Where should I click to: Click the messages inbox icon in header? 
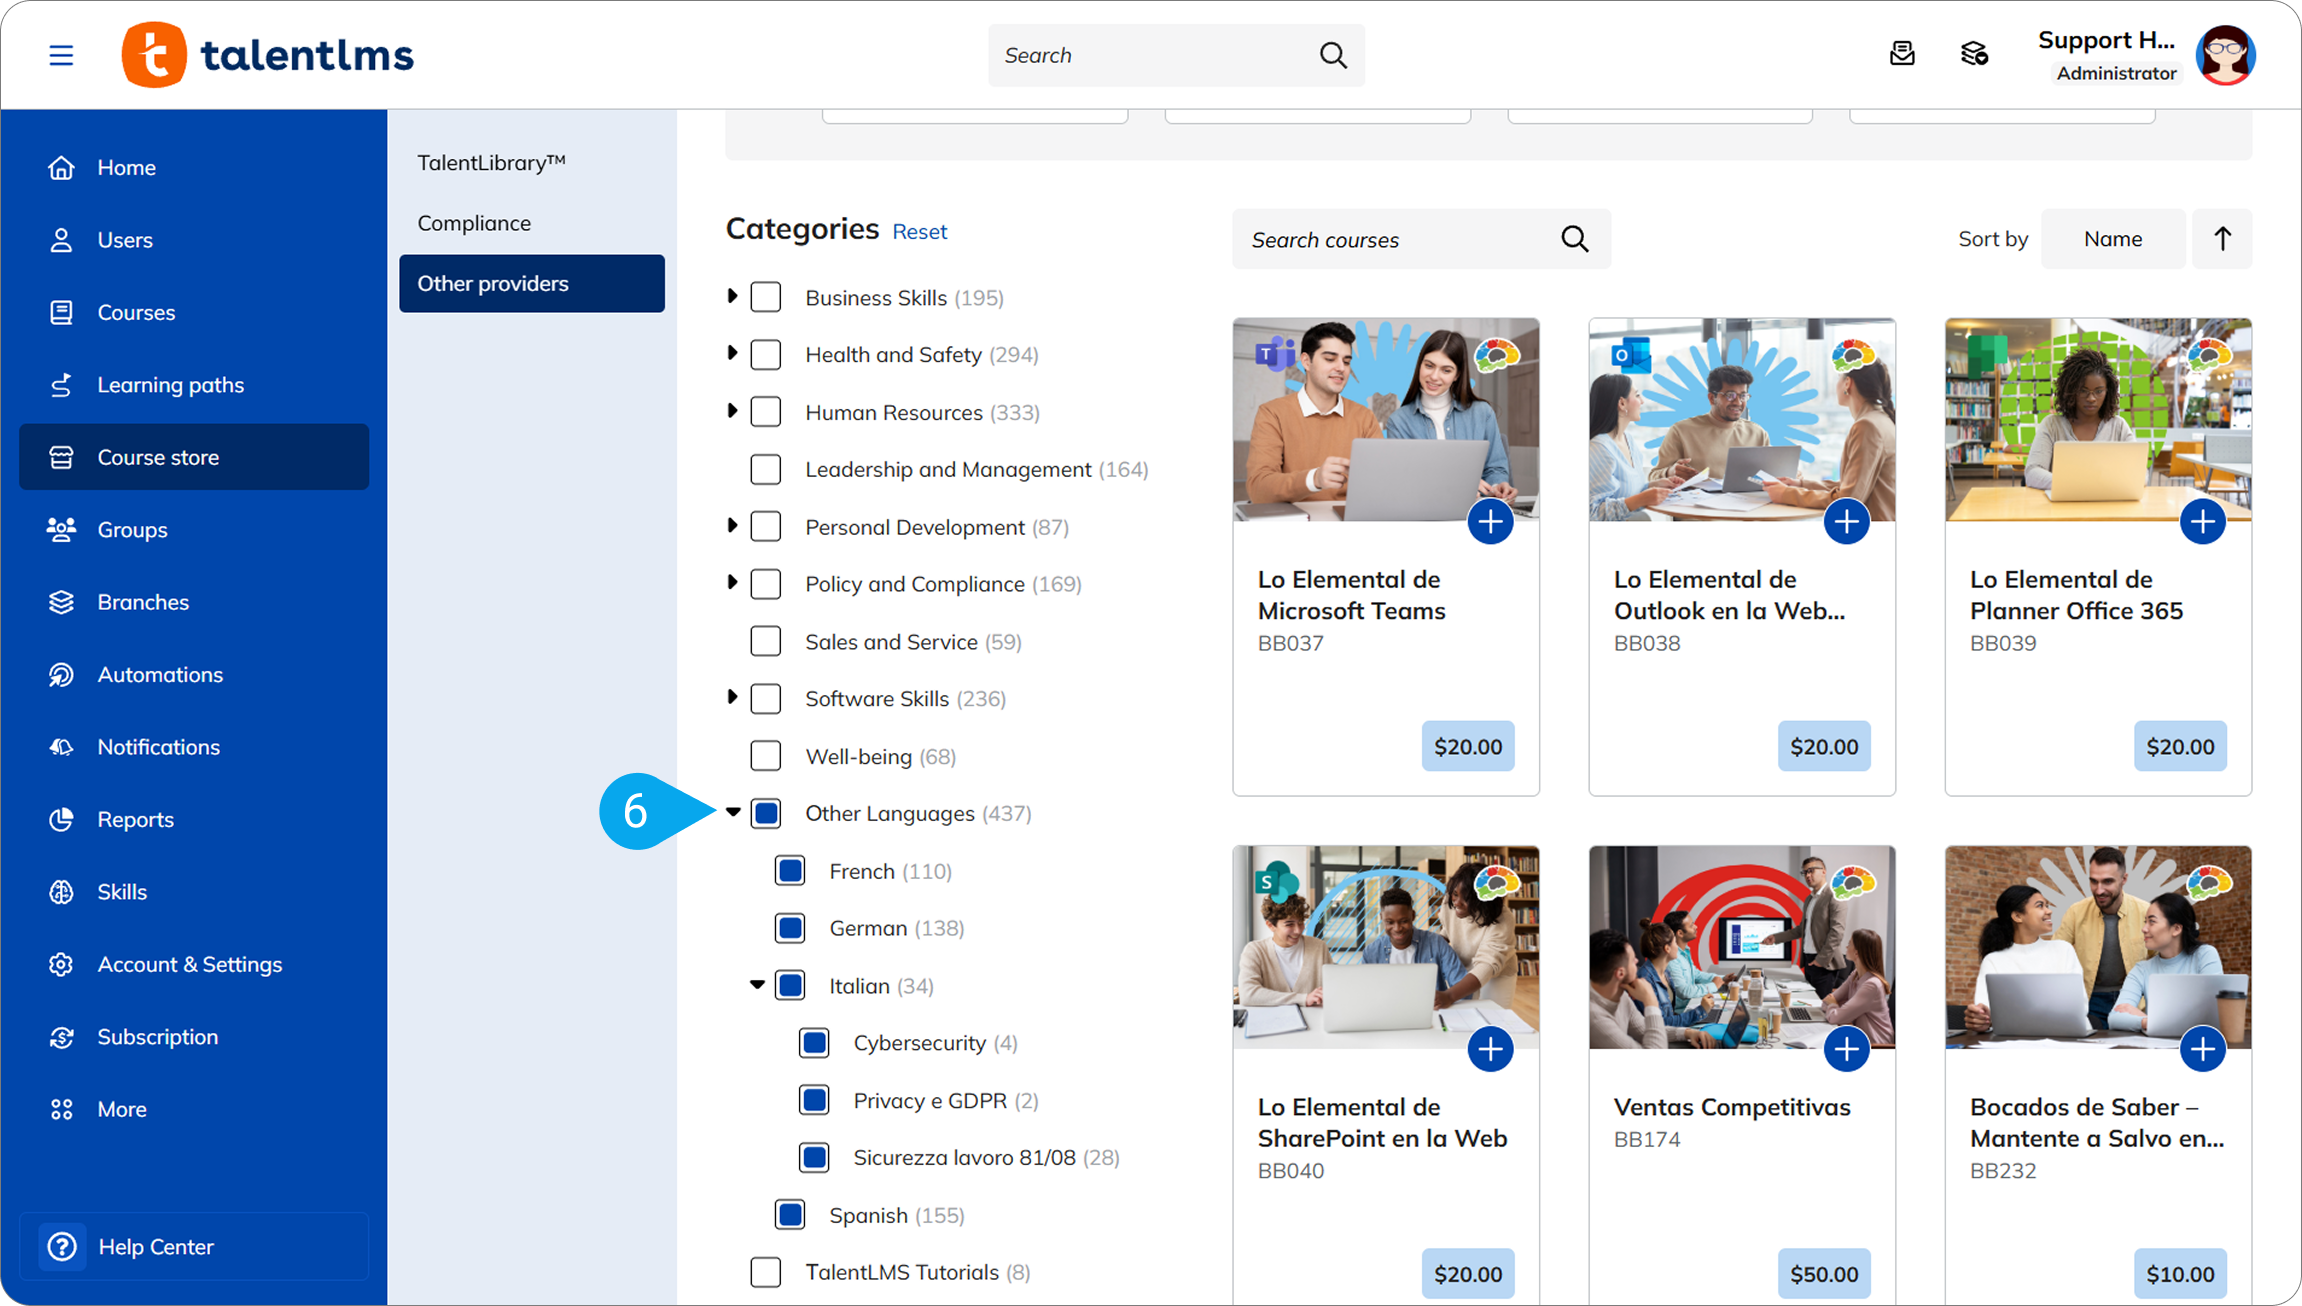(x=1902, y=54)
